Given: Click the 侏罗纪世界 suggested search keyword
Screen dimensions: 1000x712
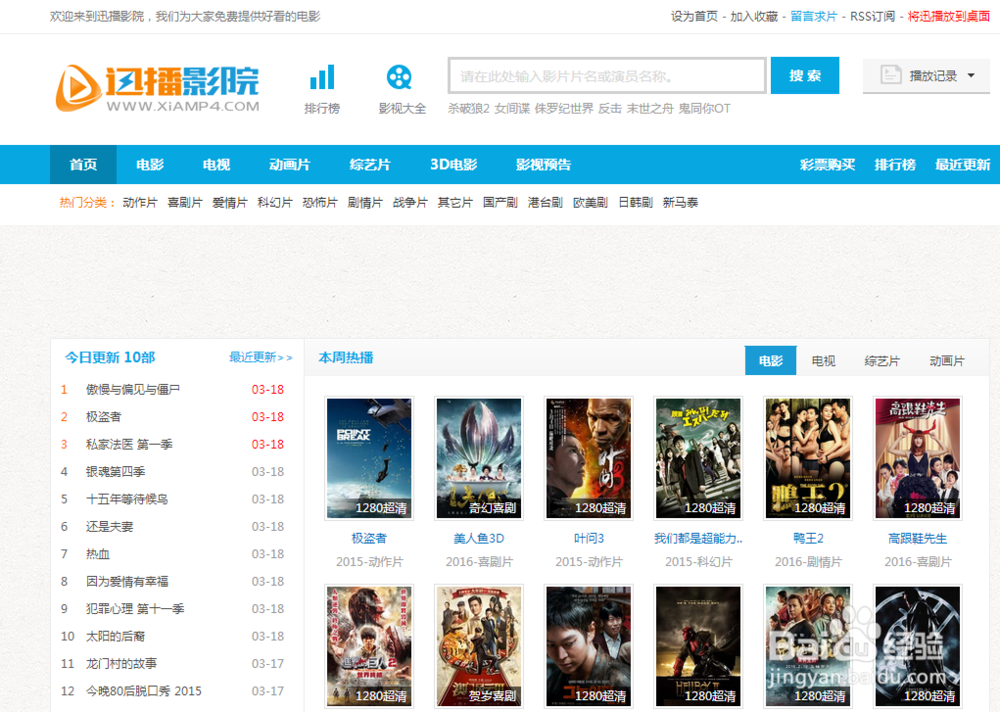Looking at the screenshot, I should tap(564, 108).
